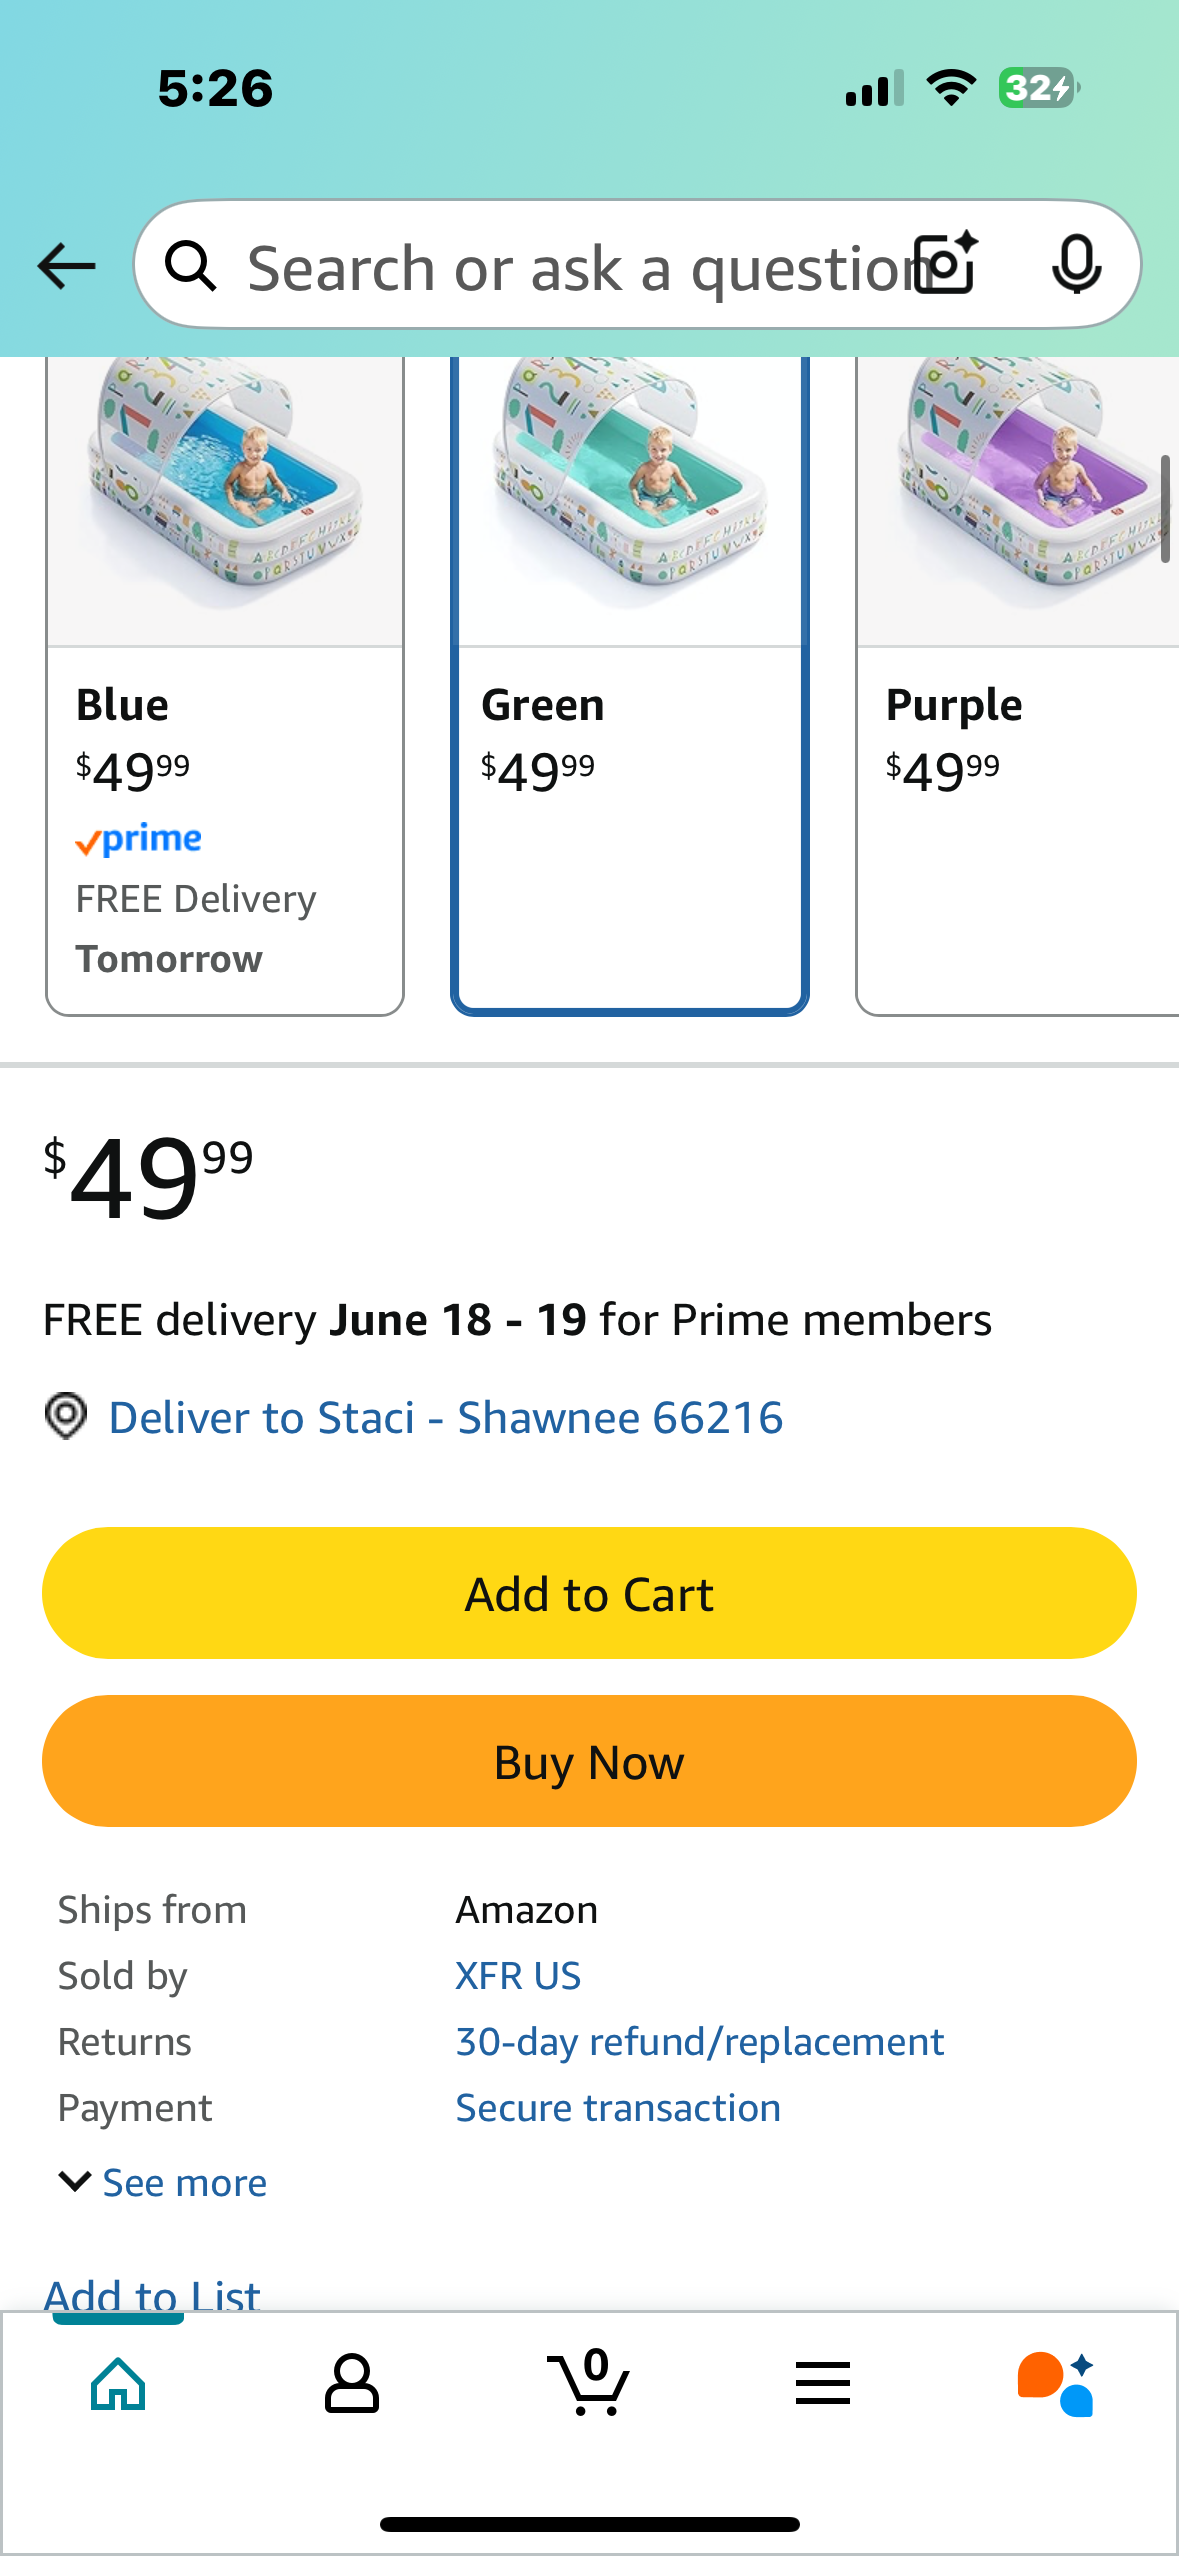Tap the back arrow icon
The height and width of the screenshot is (2556, 1179).
click(66, 266)
